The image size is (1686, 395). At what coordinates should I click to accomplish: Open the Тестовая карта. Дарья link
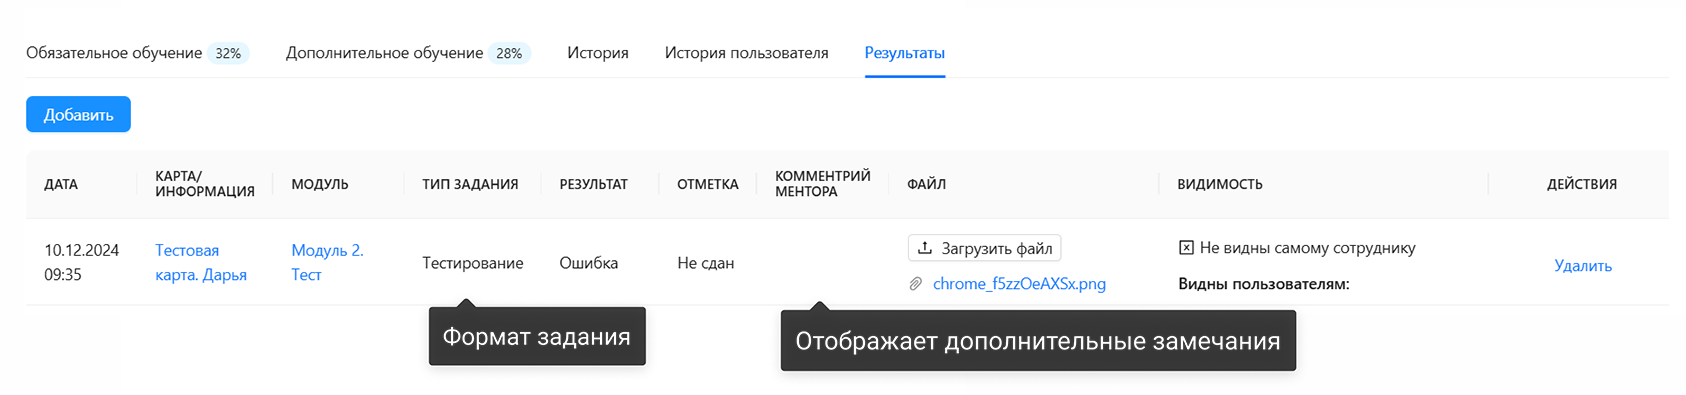pos(201,262)
